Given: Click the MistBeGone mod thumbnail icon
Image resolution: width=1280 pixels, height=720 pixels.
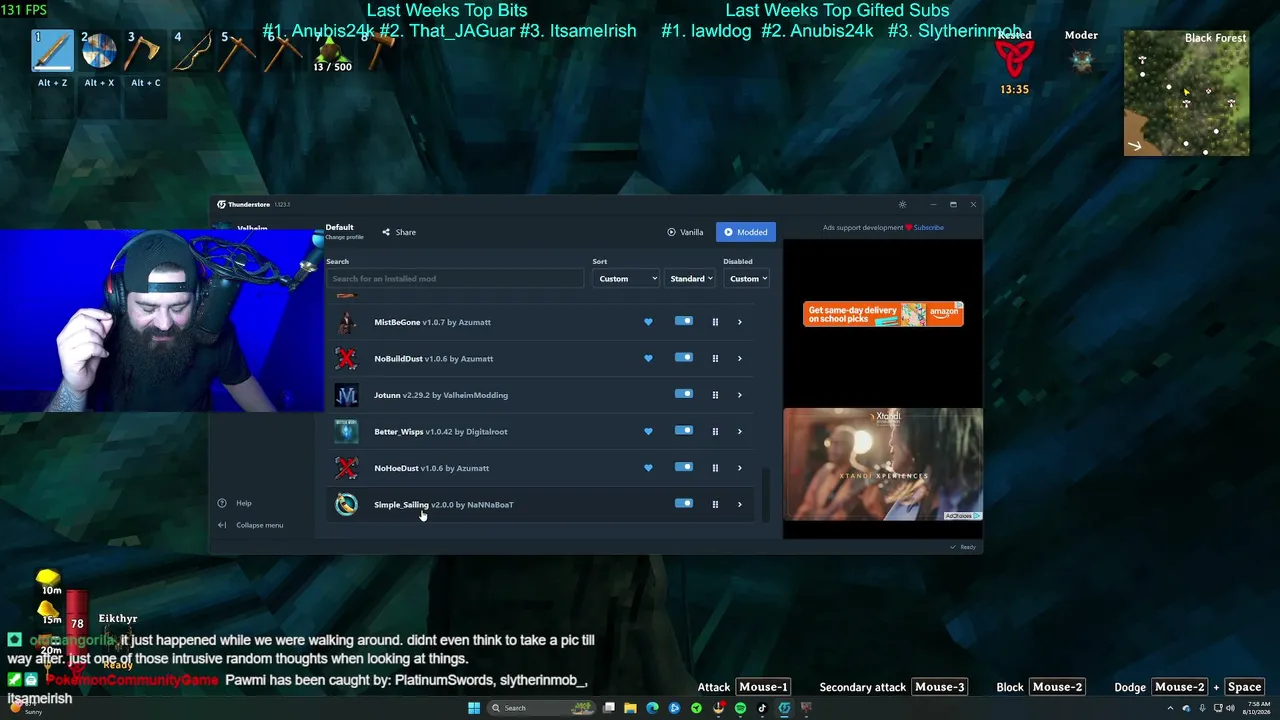Looking at the screenshot, I should (346, 322).
